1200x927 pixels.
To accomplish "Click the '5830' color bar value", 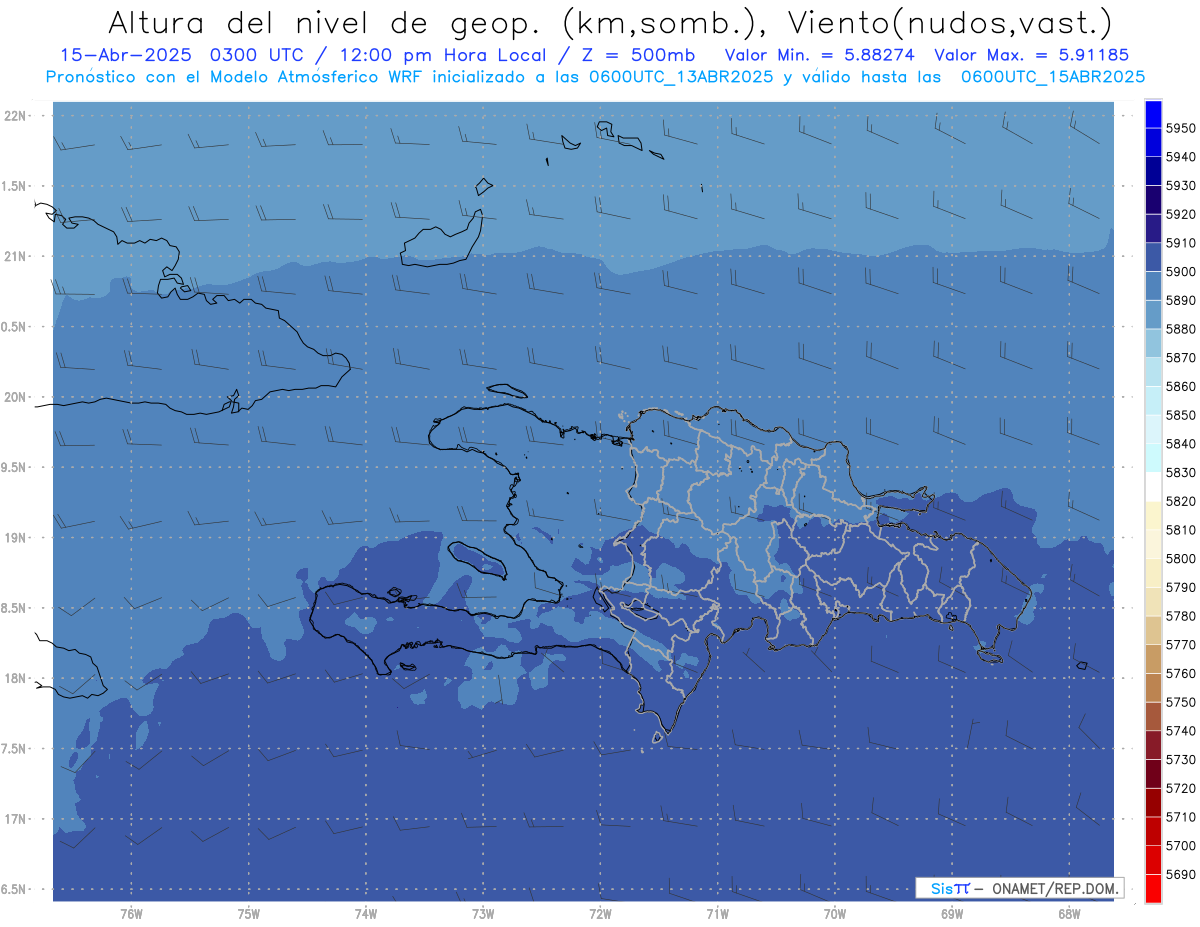I will [1181, 473].
